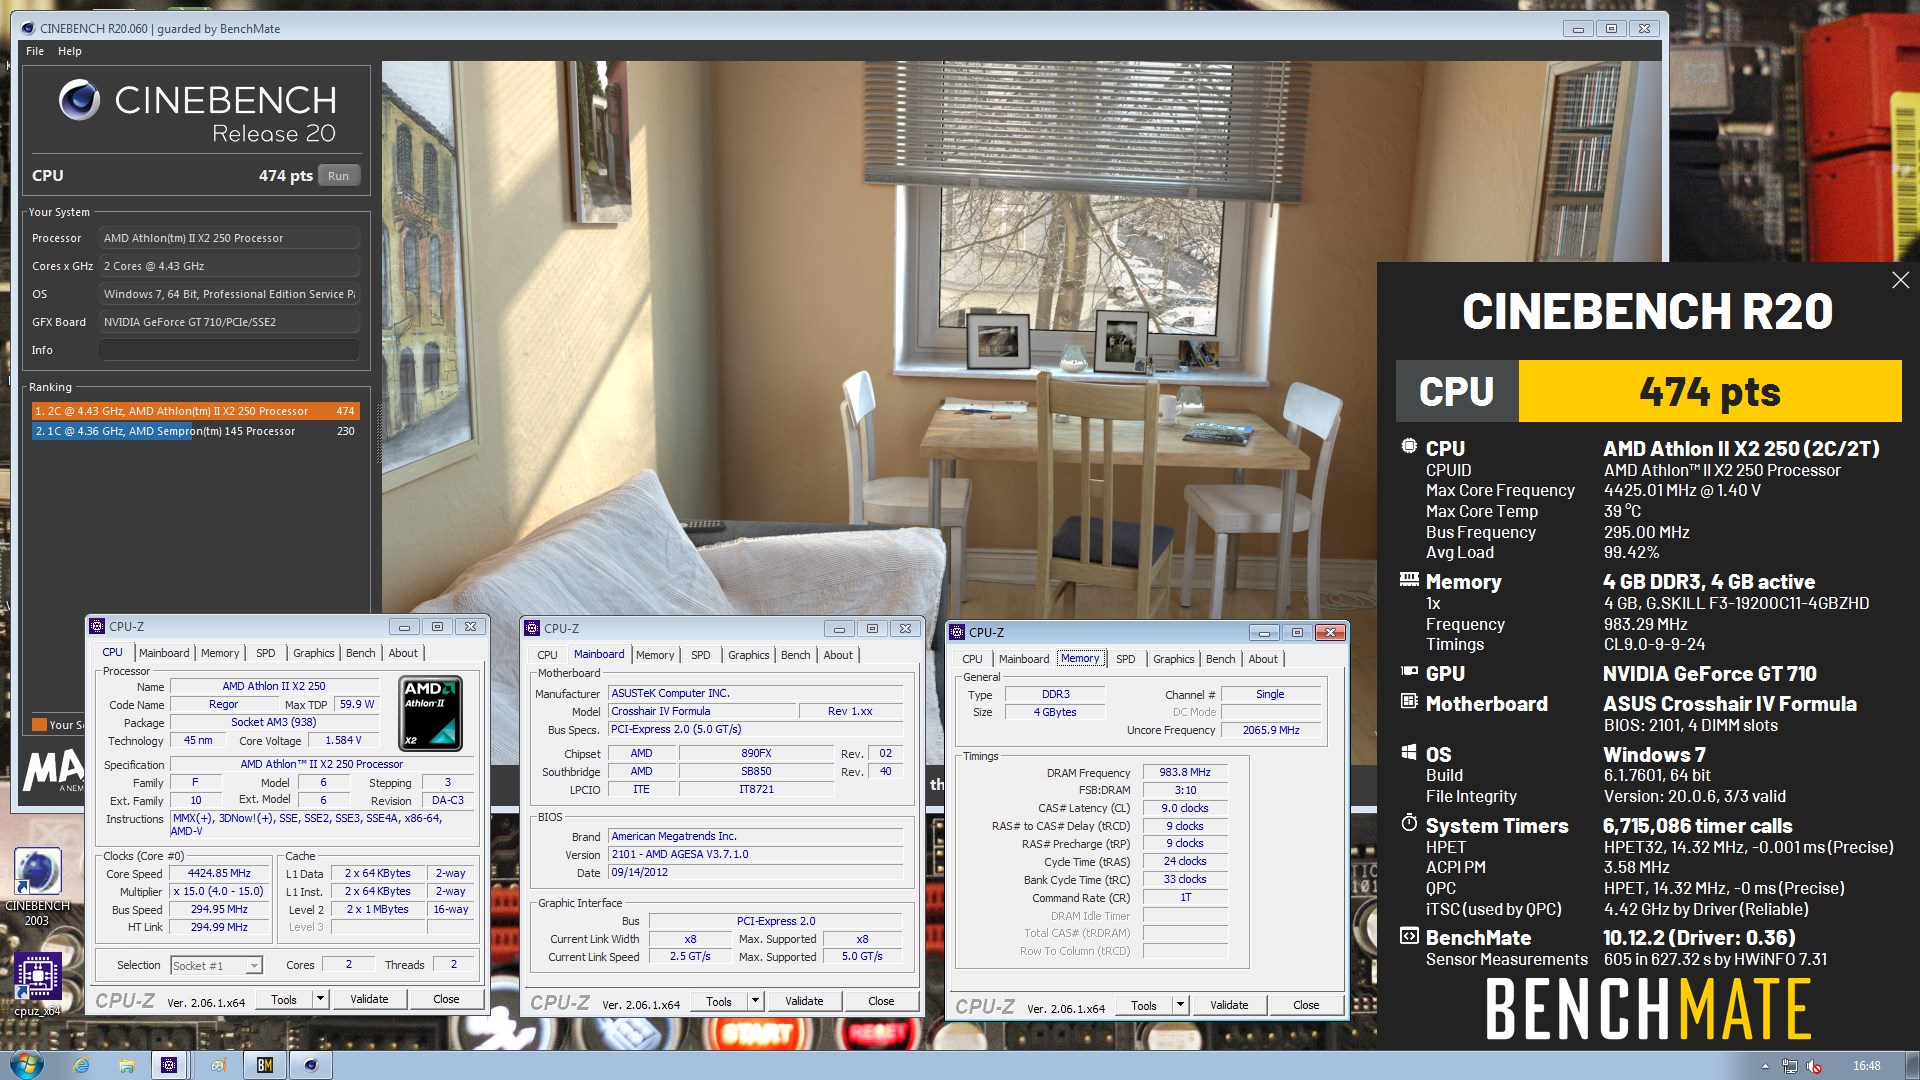Click Validate in CPU-Z Mainboard window
1920x1080 pixels.
click(804, 1001)
